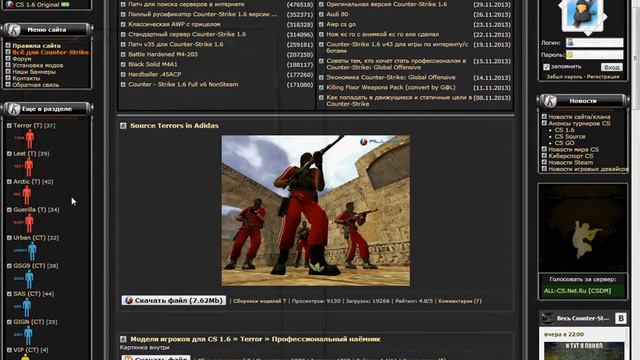This screenshot has height=360, width=640.
Task: Open Правила сайта in site menu
Action: (x=36, y=46)
